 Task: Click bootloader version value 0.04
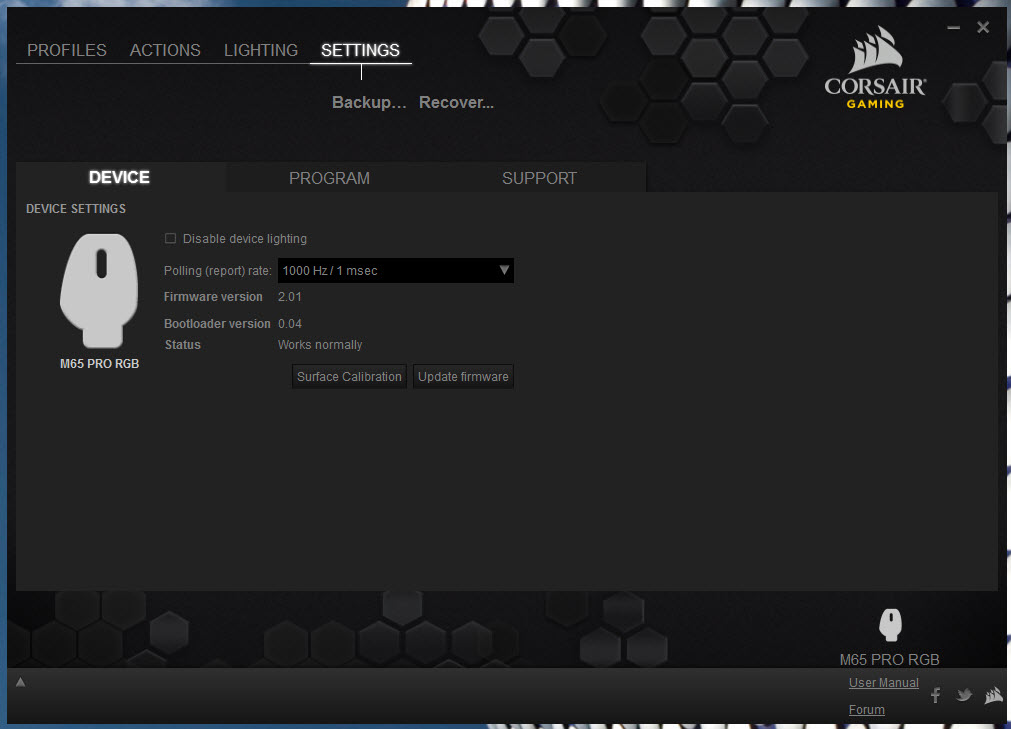[290, 324]
